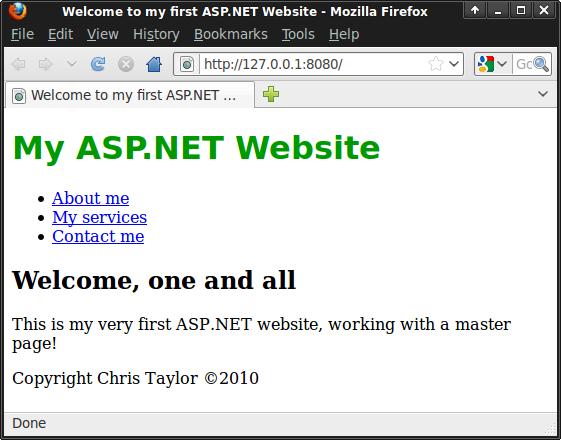Click the title bar up-arrow shade button
This screenshot has height=440, width=561.
coord(475,10)
